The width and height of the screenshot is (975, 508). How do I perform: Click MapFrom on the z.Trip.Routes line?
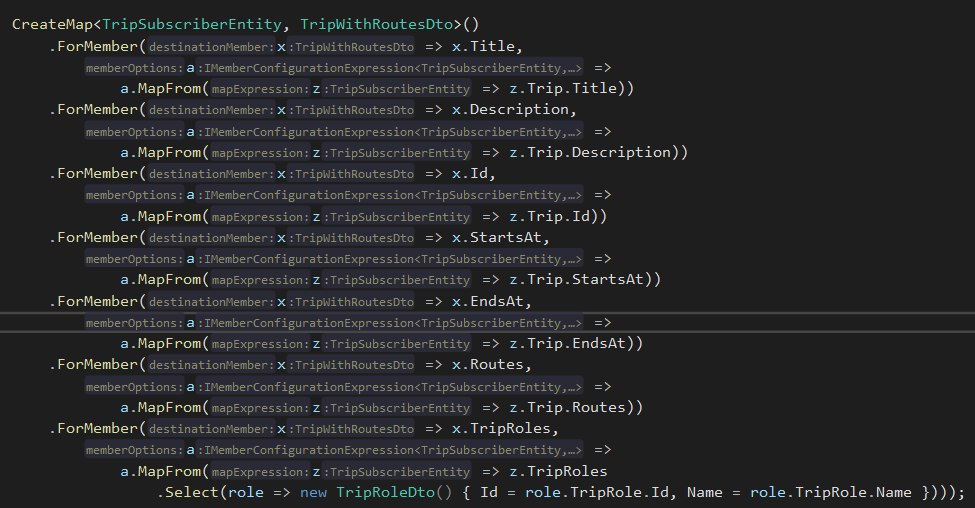[x=169, y=407]
